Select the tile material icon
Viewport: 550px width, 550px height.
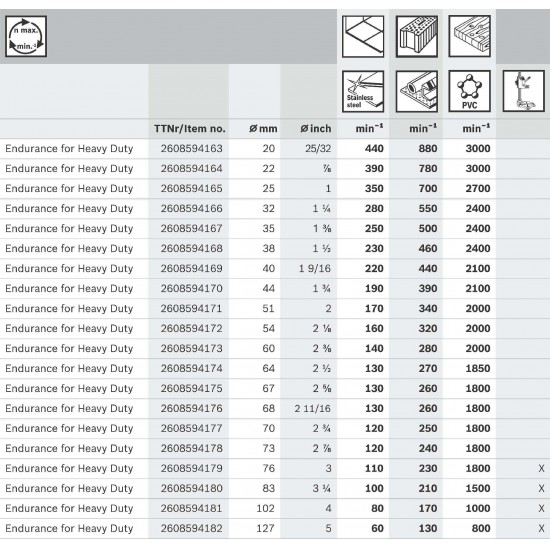(x=363, y=36)
